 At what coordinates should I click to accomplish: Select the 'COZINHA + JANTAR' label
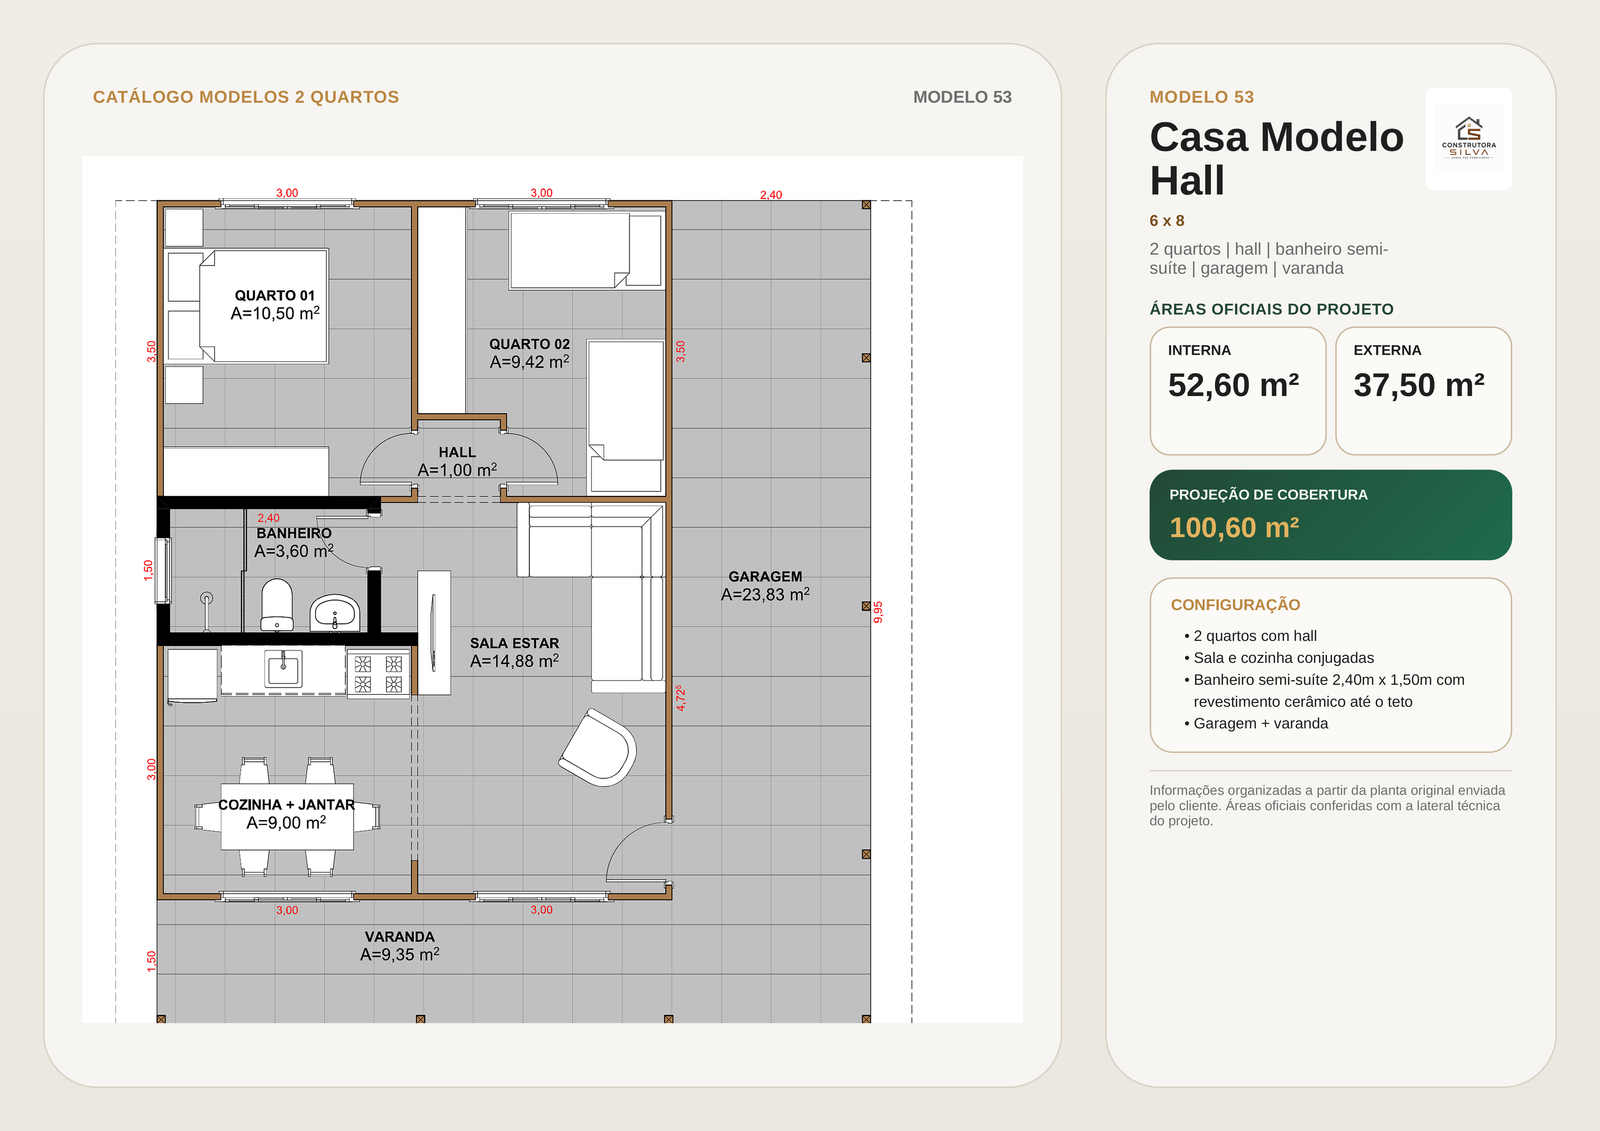tap(287, 804)
